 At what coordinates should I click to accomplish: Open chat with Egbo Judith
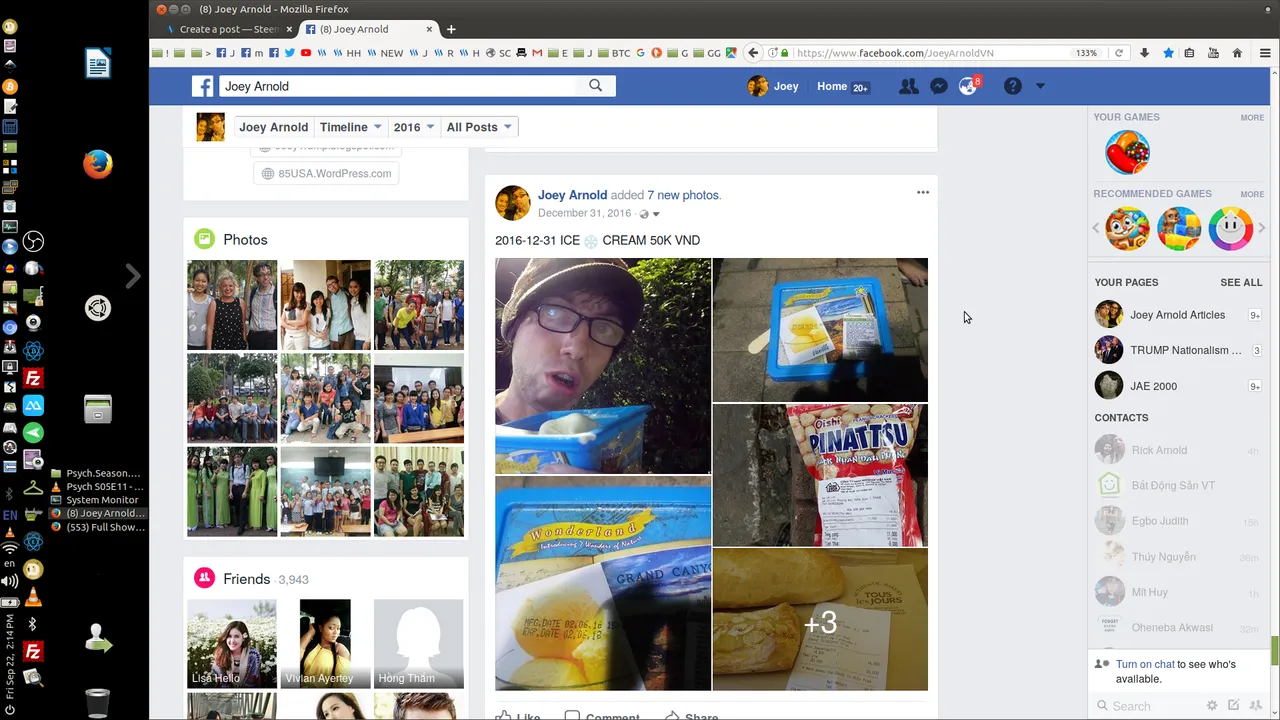point(1178,521)
